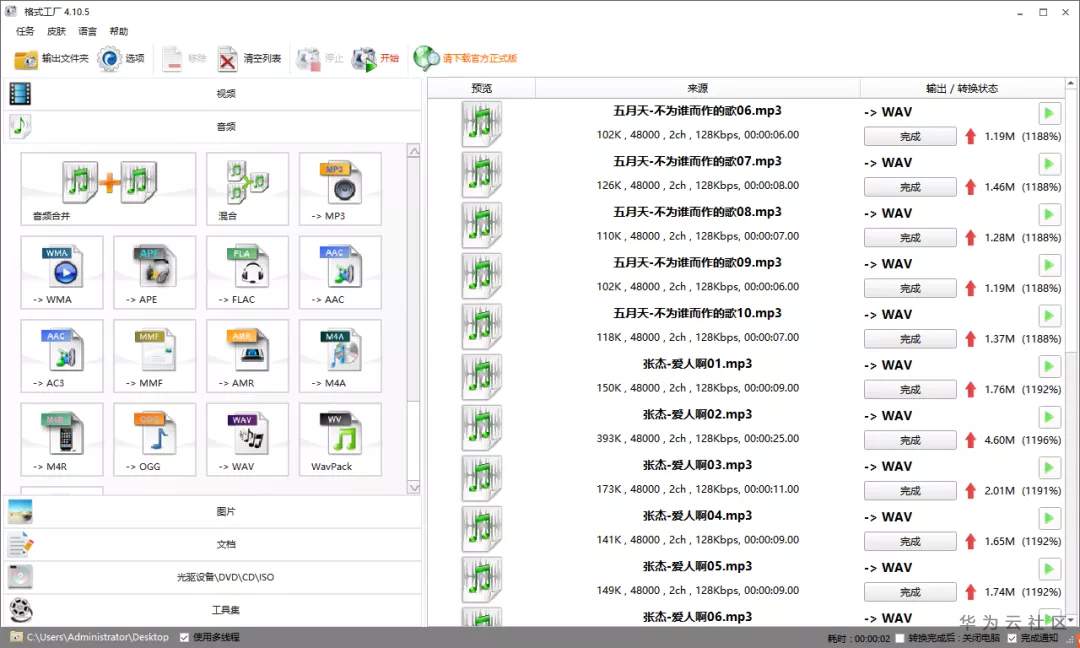Select the 张杰-爱人啊06.mp3 row title
Image resolution: width=1080 pixels, height=648 pixels.
coord(697,617)
